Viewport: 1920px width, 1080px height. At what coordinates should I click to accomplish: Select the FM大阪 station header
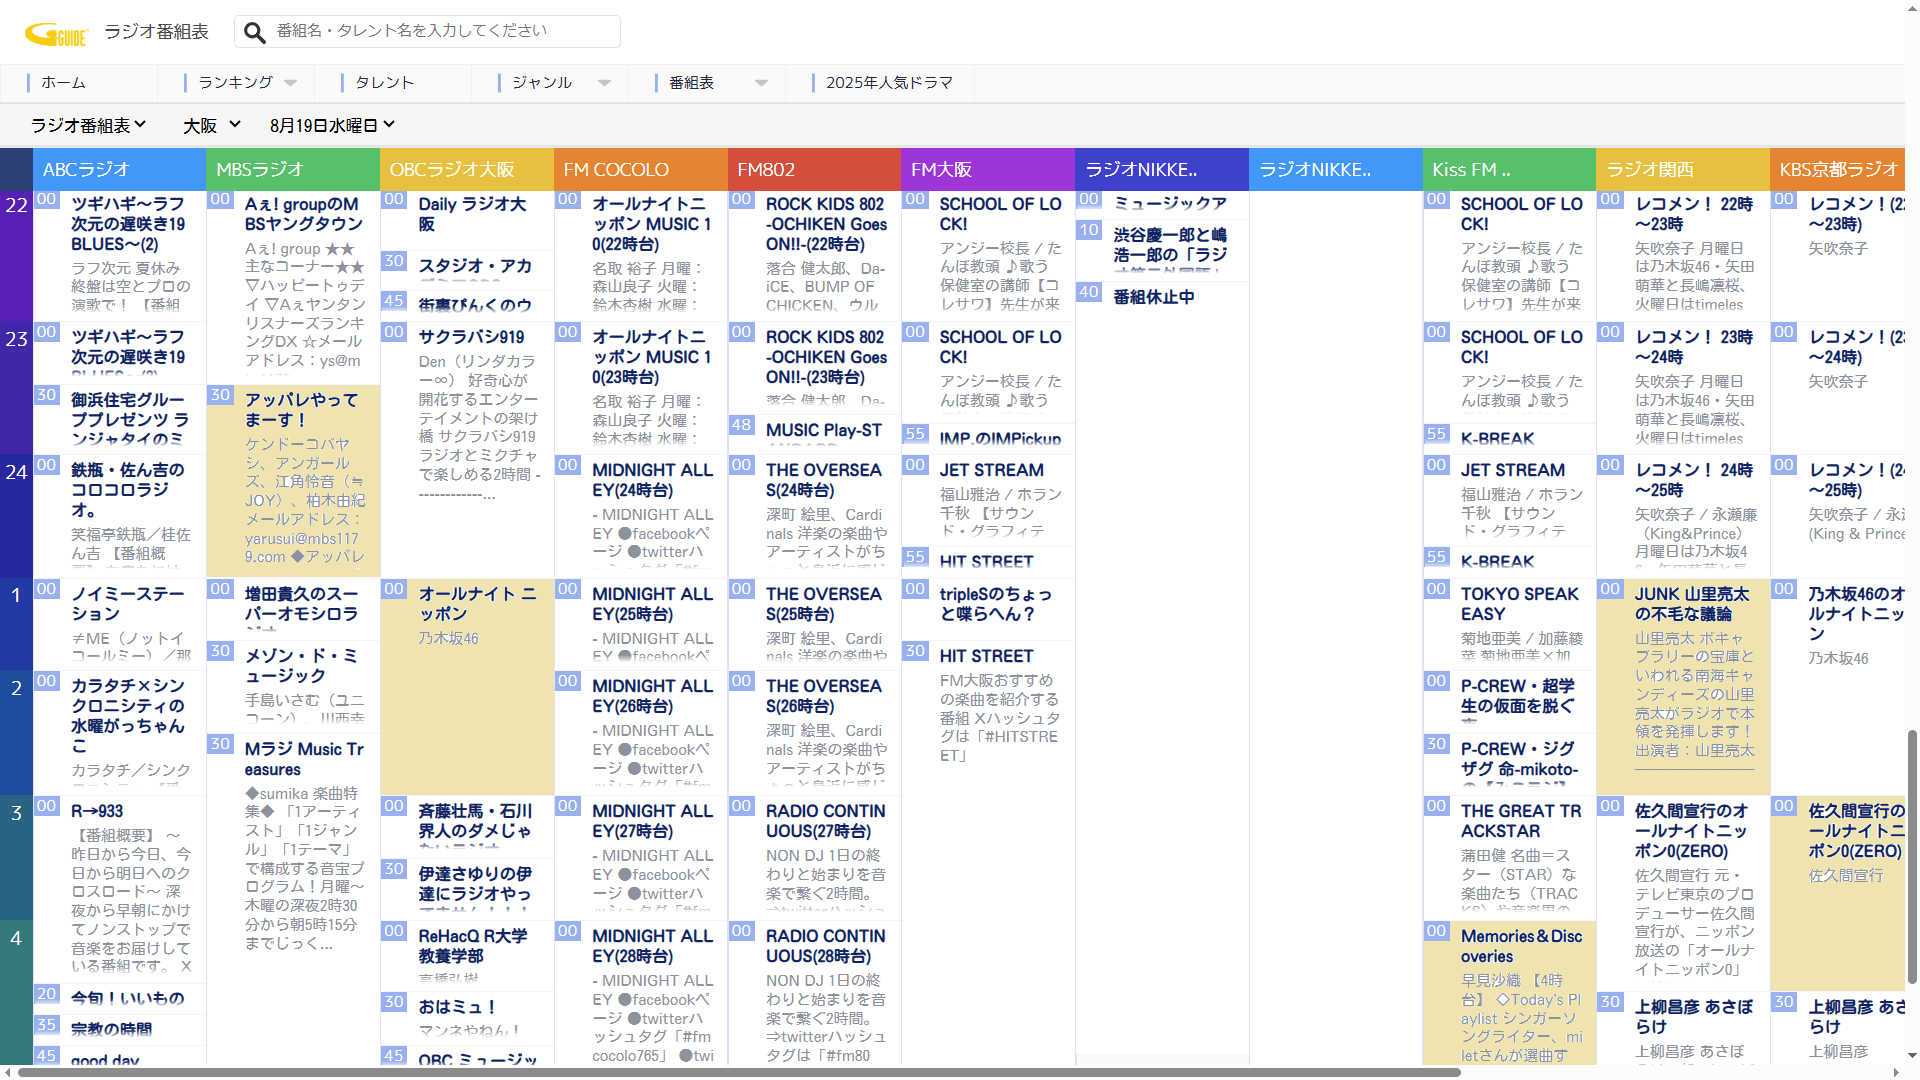pyautogui.click(x=989, y=169)
